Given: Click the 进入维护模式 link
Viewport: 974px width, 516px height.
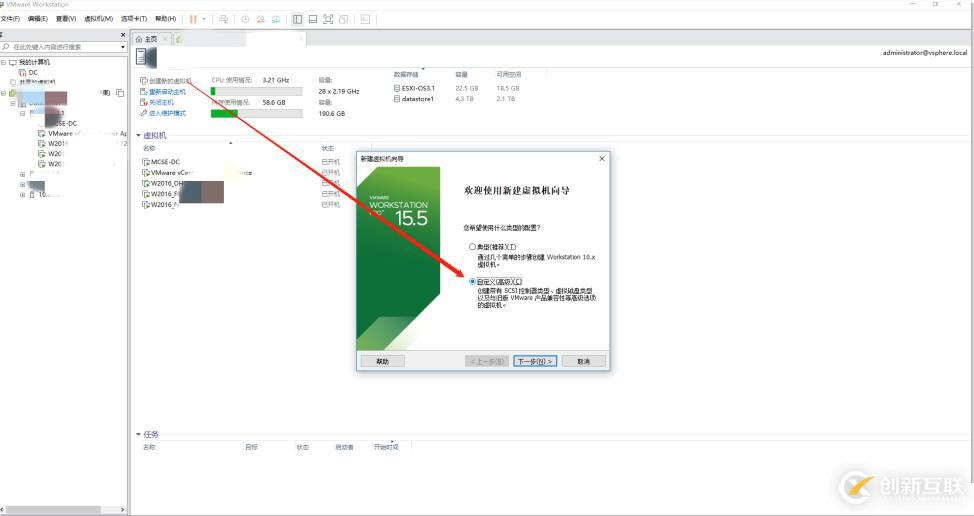Looking at the screenshot, I should [x=167, y=114].
